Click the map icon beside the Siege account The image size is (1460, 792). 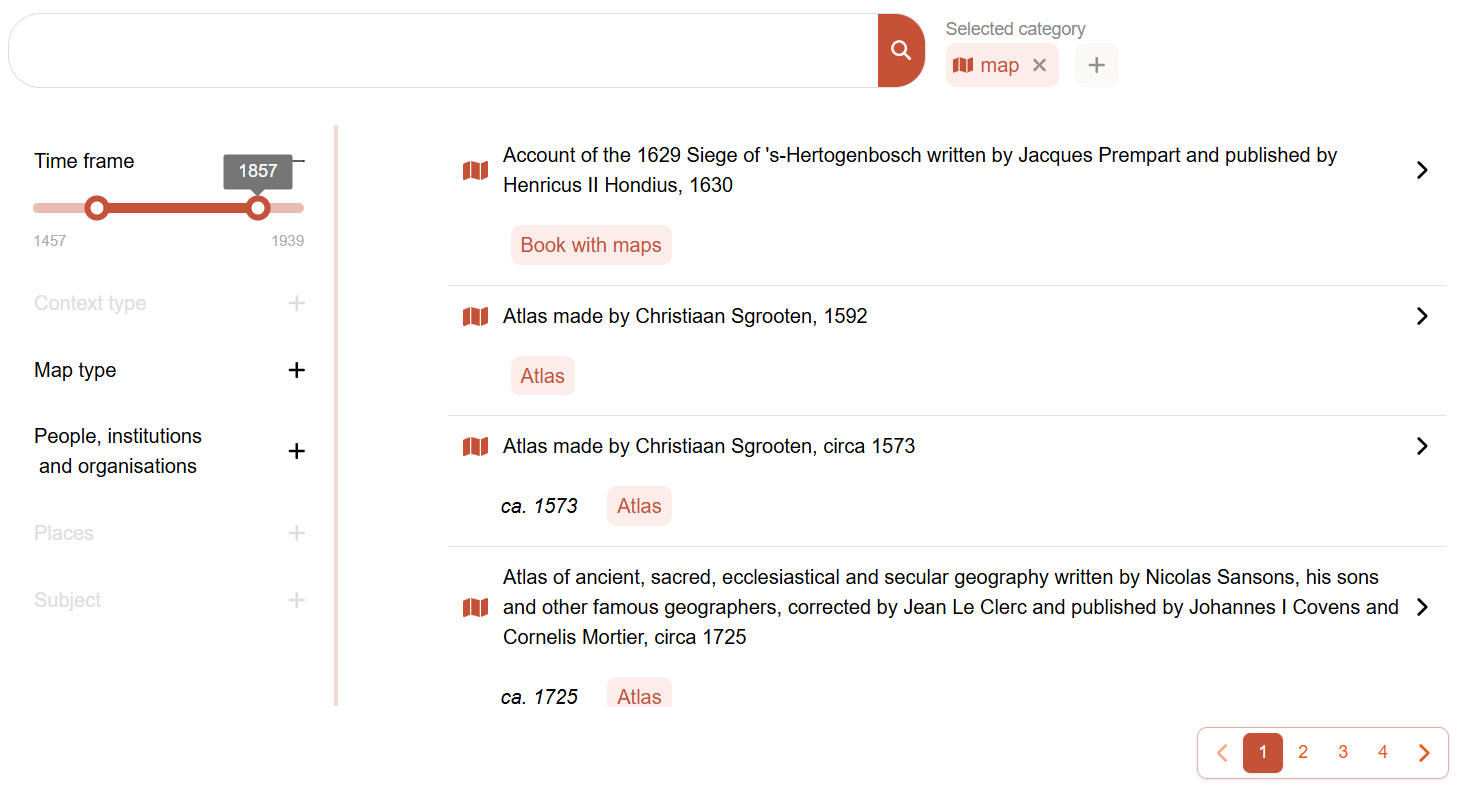(475, 171)
